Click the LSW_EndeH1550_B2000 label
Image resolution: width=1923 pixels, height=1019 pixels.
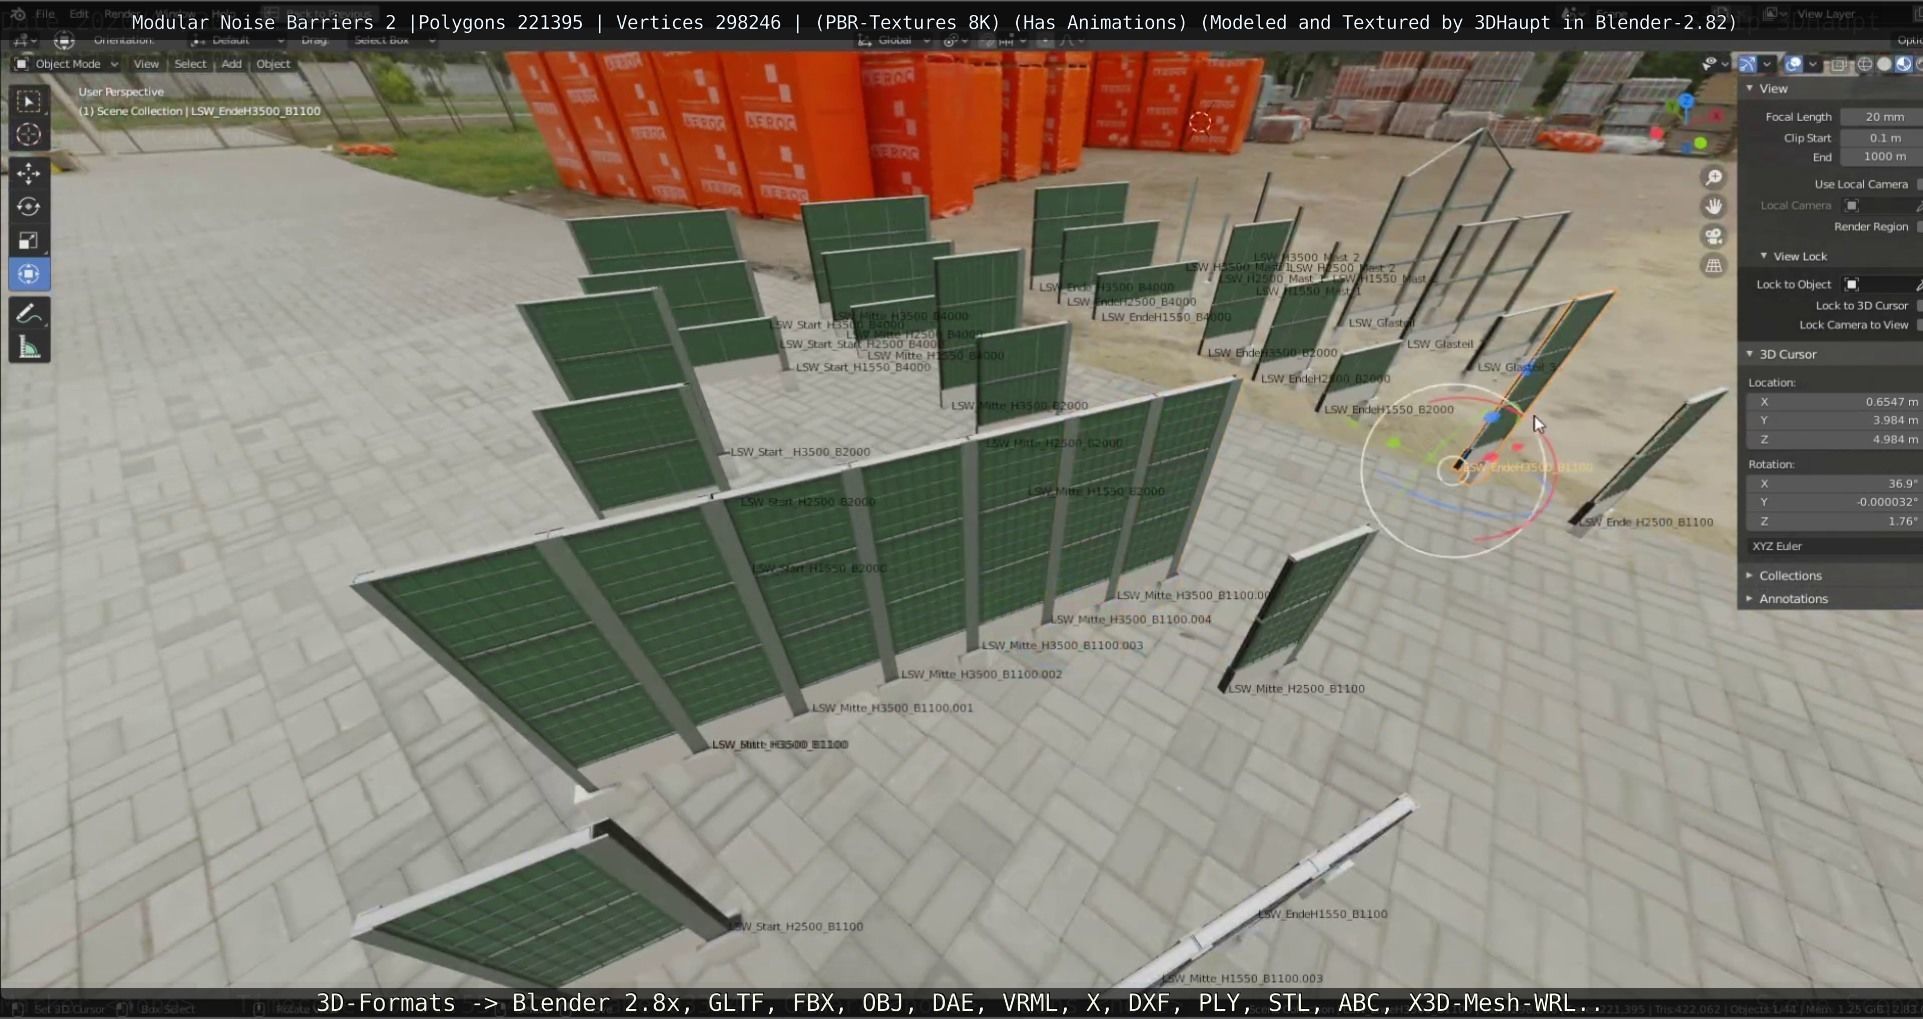(1389, 410)
